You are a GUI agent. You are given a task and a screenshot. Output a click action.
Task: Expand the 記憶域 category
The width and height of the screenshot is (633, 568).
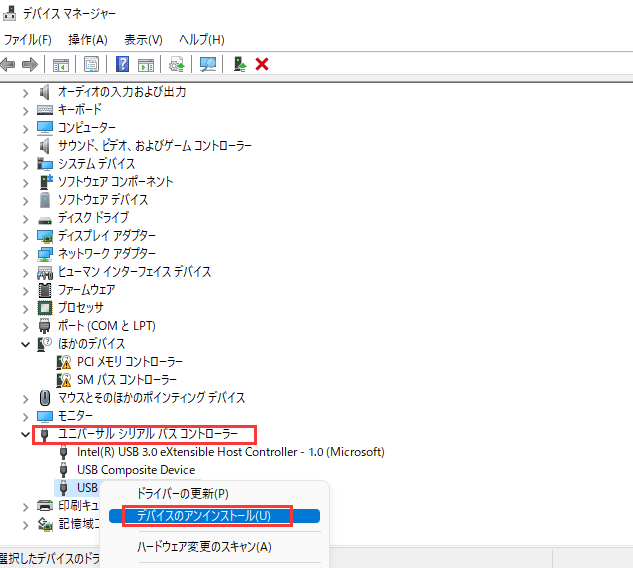tap(25, 525)
